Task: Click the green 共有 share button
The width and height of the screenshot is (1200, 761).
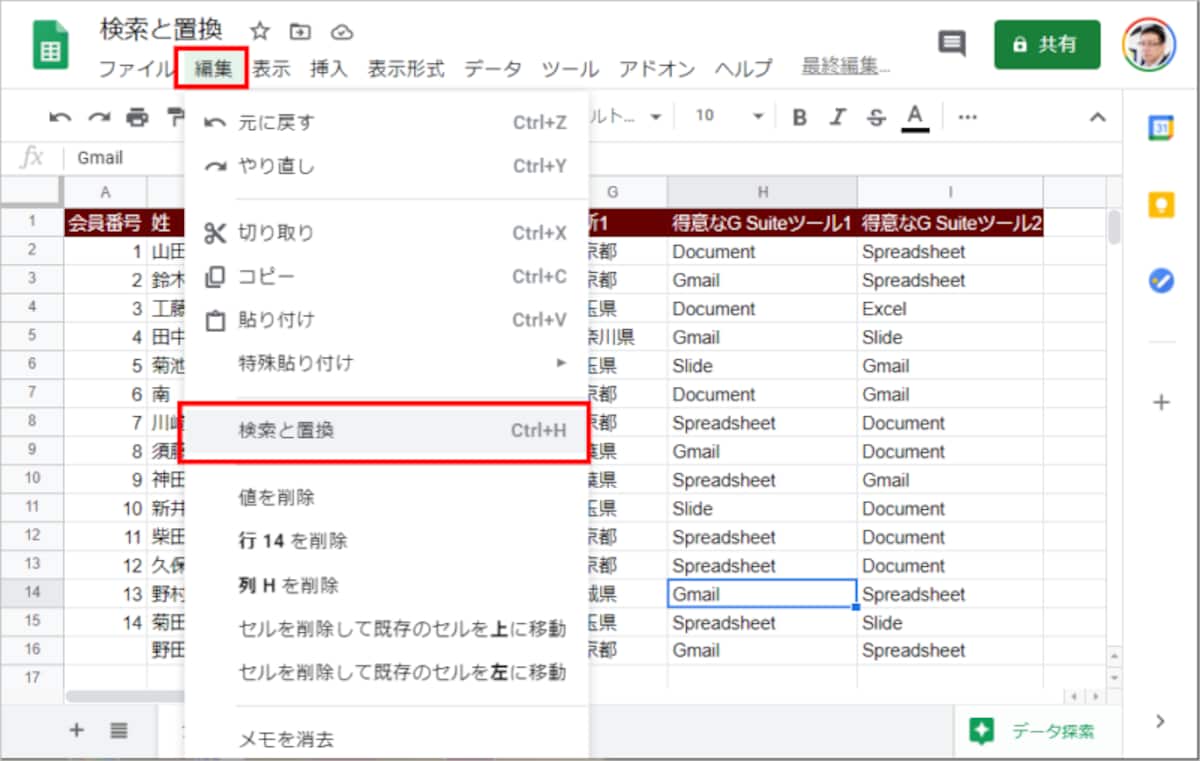Action: (x=1047, y=45)
